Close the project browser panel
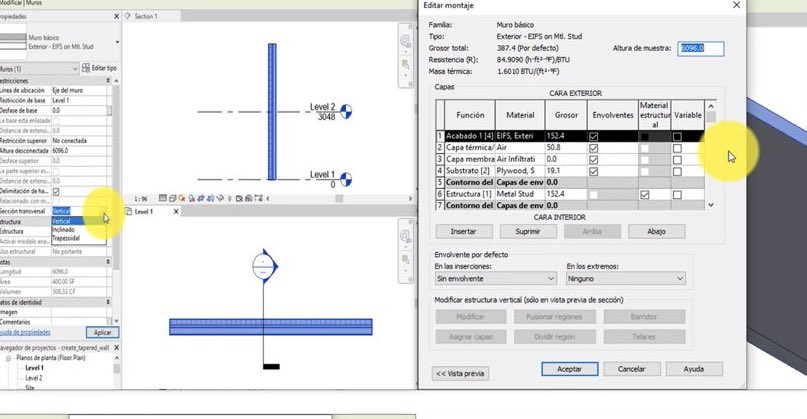This screenshot has width=807, height=419. pos(116,347)
